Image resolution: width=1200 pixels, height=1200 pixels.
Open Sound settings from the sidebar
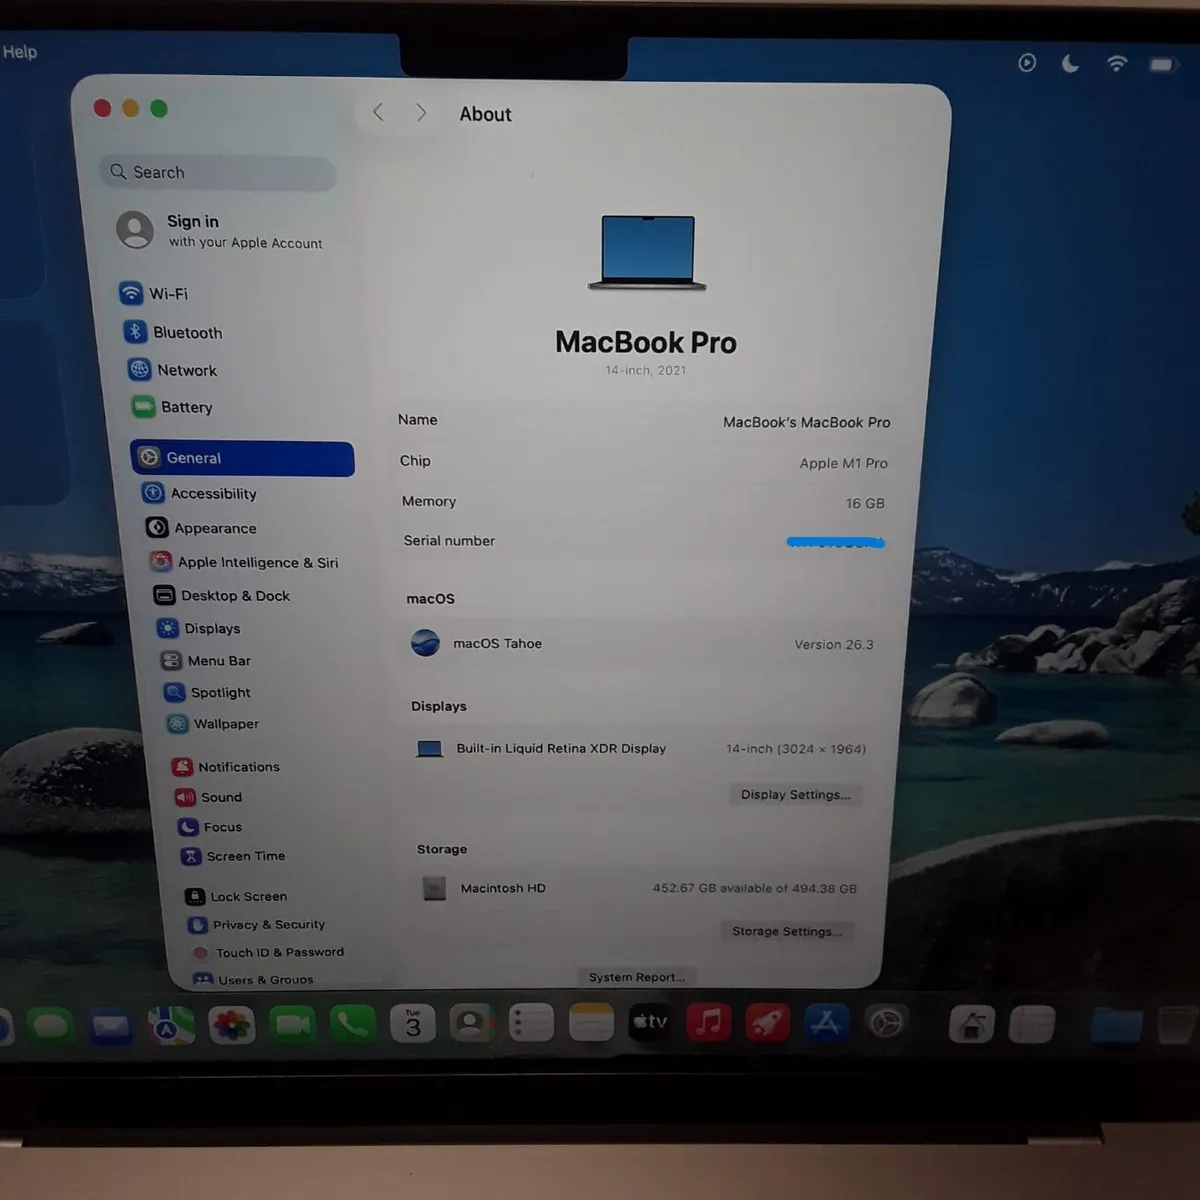point(220,797)
